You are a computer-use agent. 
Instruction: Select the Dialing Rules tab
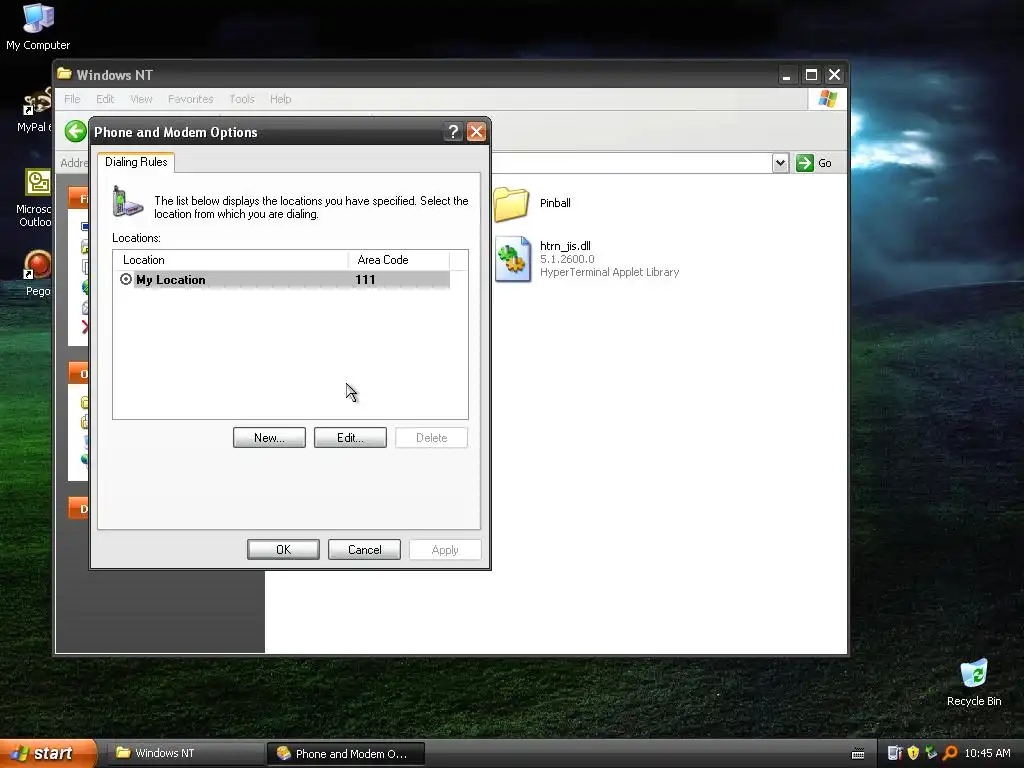coord(136,162)
